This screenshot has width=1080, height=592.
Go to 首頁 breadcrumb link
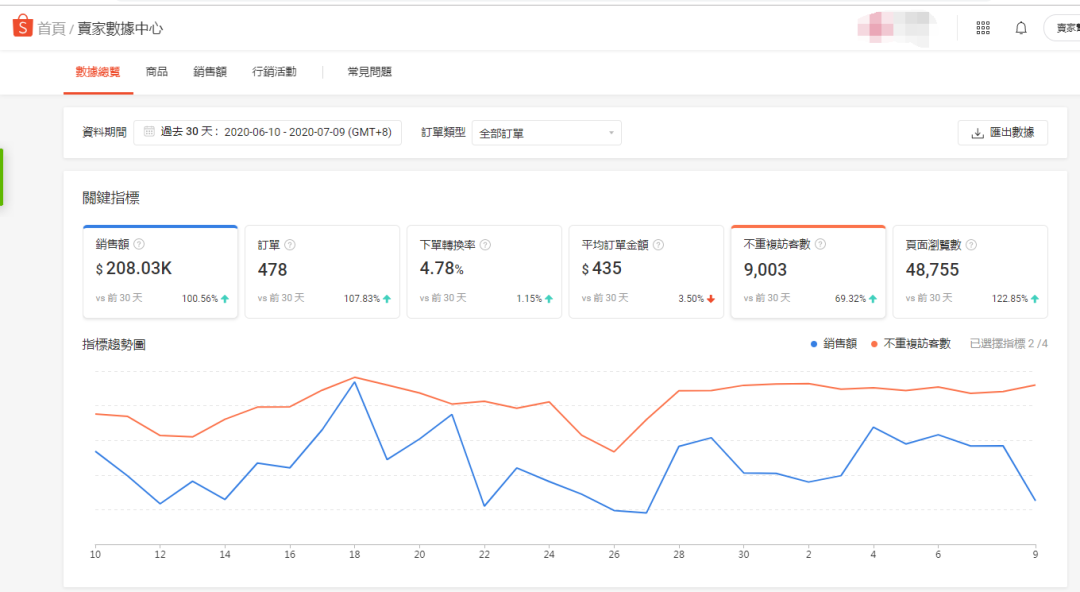point(51,28)
